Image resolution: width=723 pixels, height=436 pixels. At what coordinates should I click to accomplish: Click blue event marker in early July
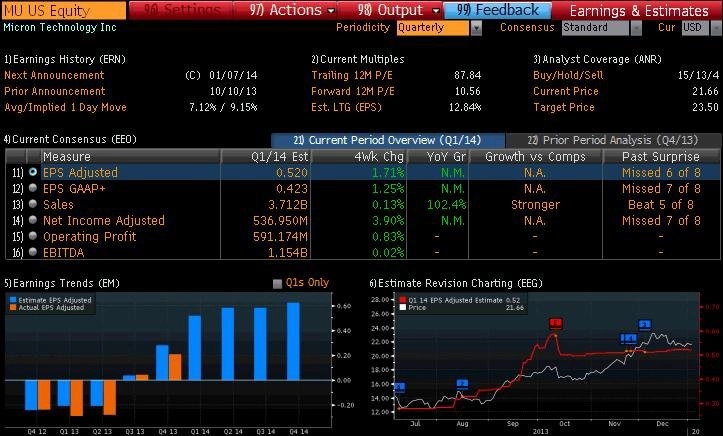coord(400,387)
